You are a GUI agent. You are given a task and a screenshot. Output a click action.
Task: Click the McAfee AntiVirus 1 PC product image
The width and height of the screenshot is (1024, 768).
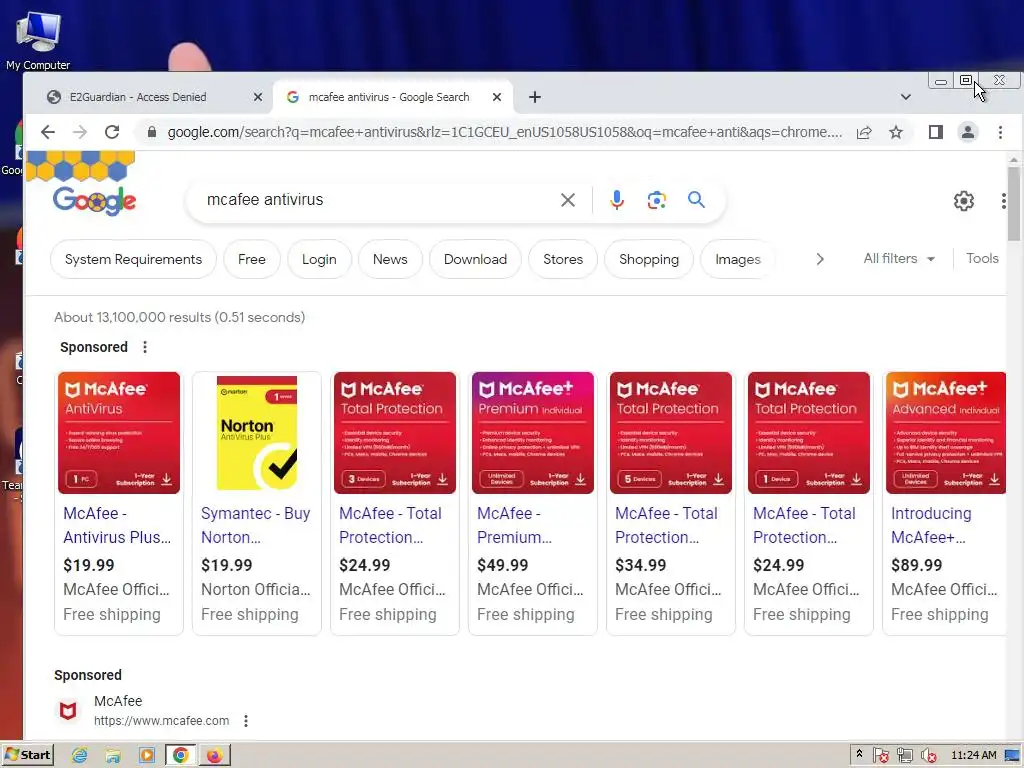pyautogui.click(x=119, y=433)
